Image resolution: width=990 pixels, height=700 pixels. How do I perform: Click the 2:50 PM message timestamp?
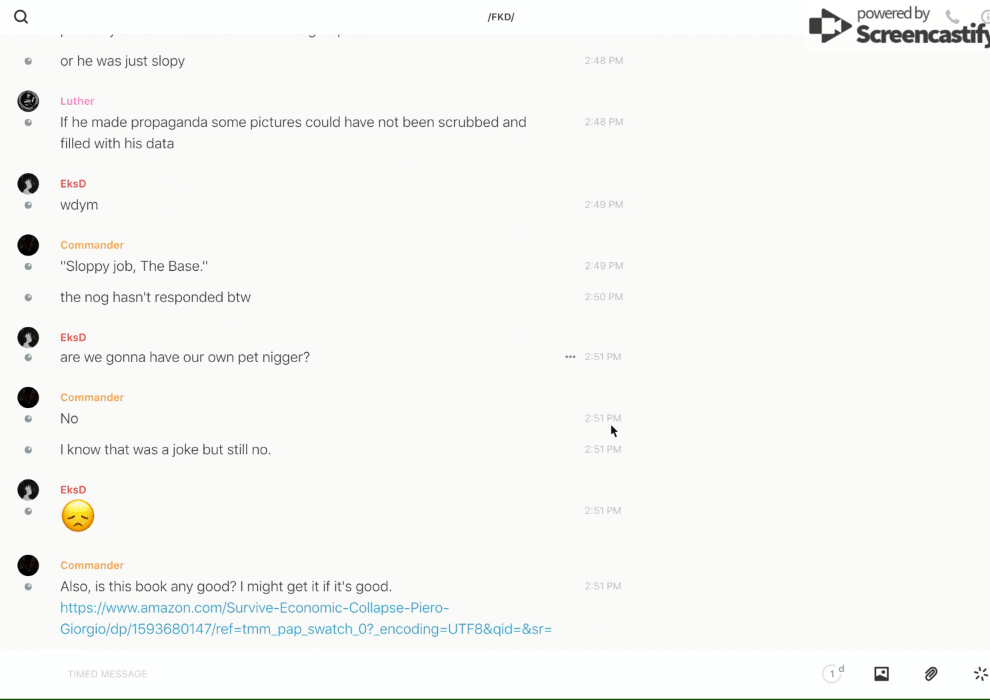(603, 297)
